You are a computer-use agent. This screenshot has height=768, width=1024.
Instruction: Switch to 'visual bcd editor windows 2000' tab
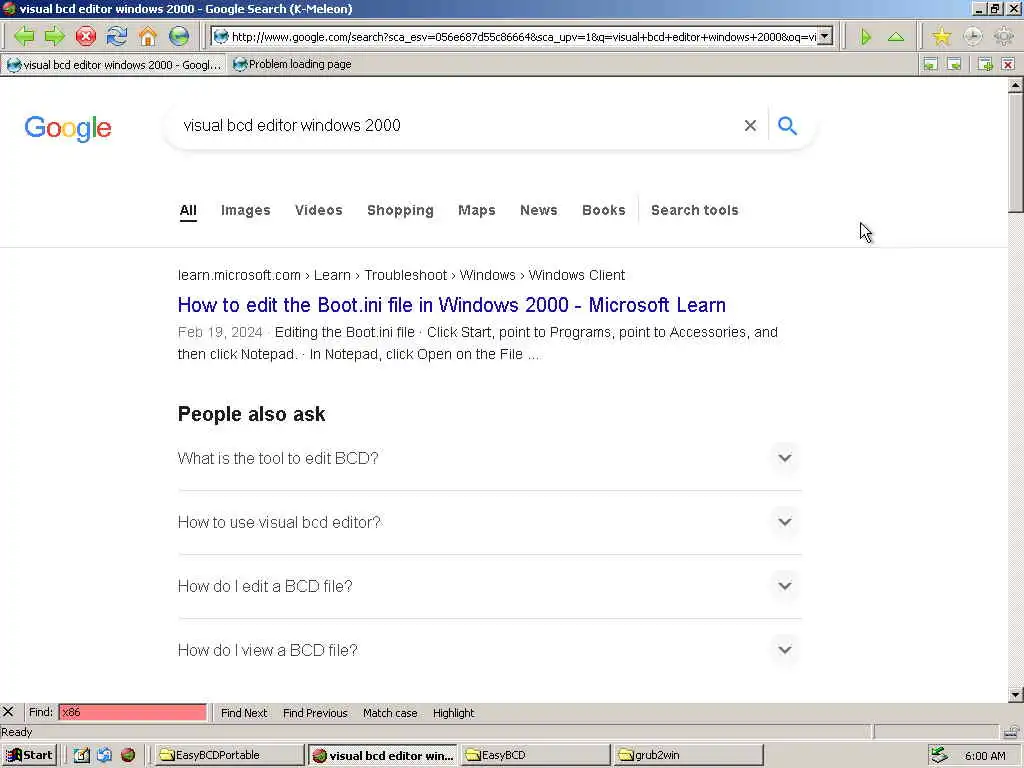(114, 65)
